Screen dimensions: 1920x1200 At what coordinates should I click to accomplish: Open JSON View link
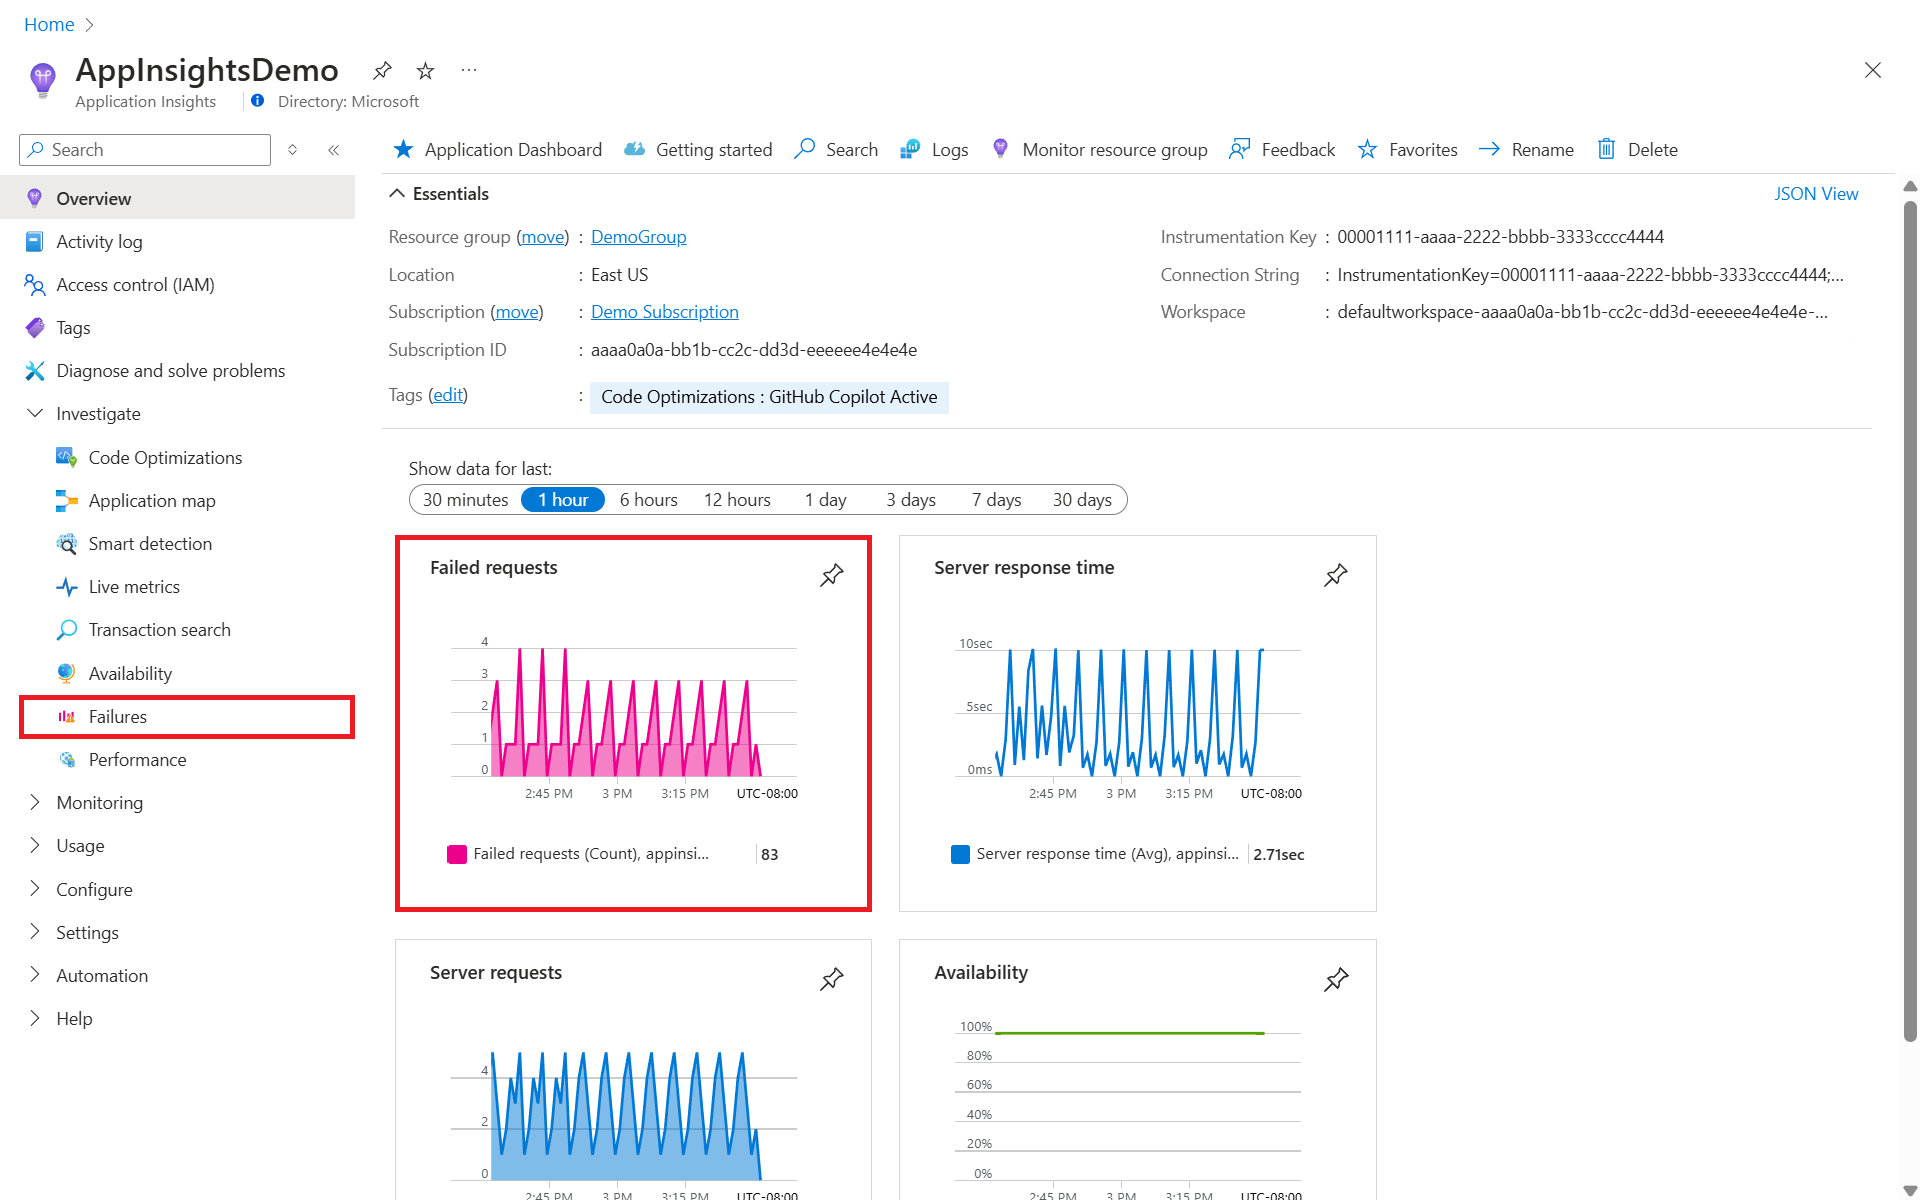coord(1815,194)
